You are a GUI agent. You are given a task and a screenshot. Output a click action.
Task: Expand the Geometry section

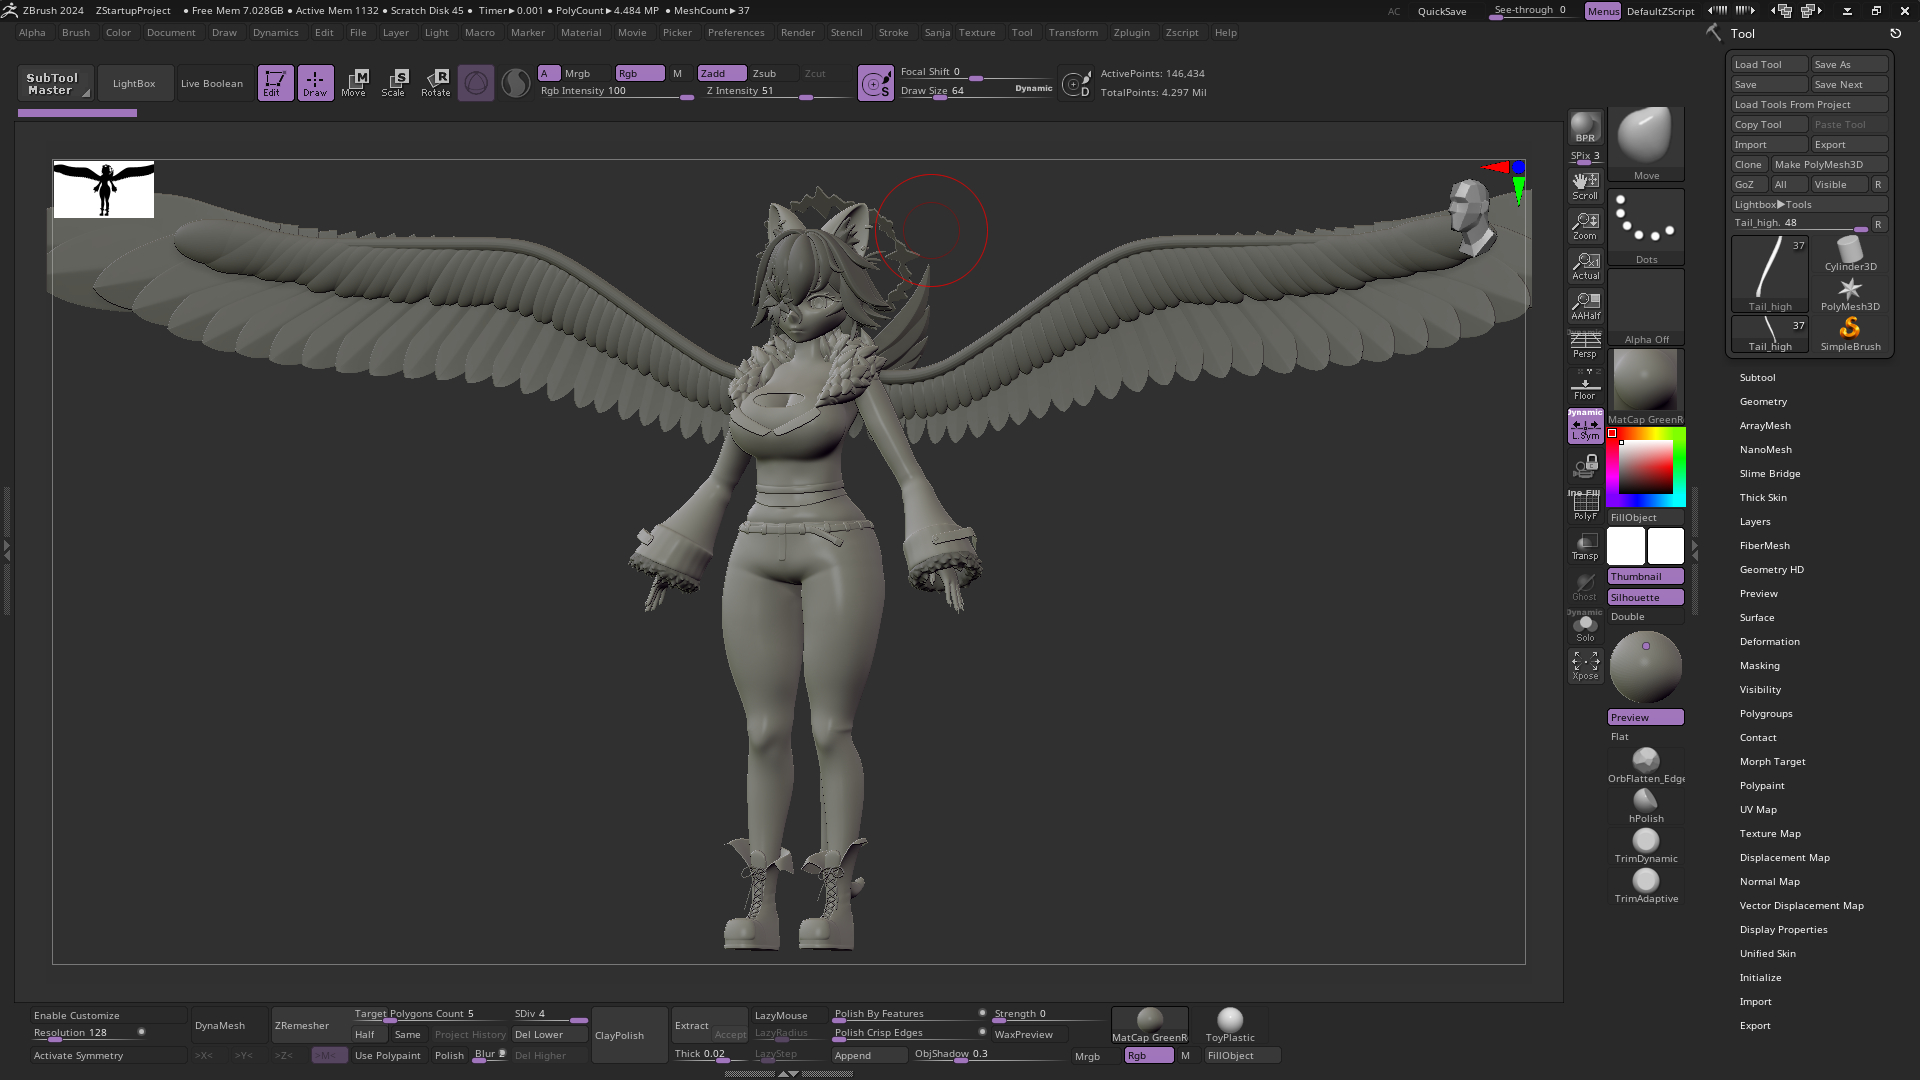point(1763,401)
